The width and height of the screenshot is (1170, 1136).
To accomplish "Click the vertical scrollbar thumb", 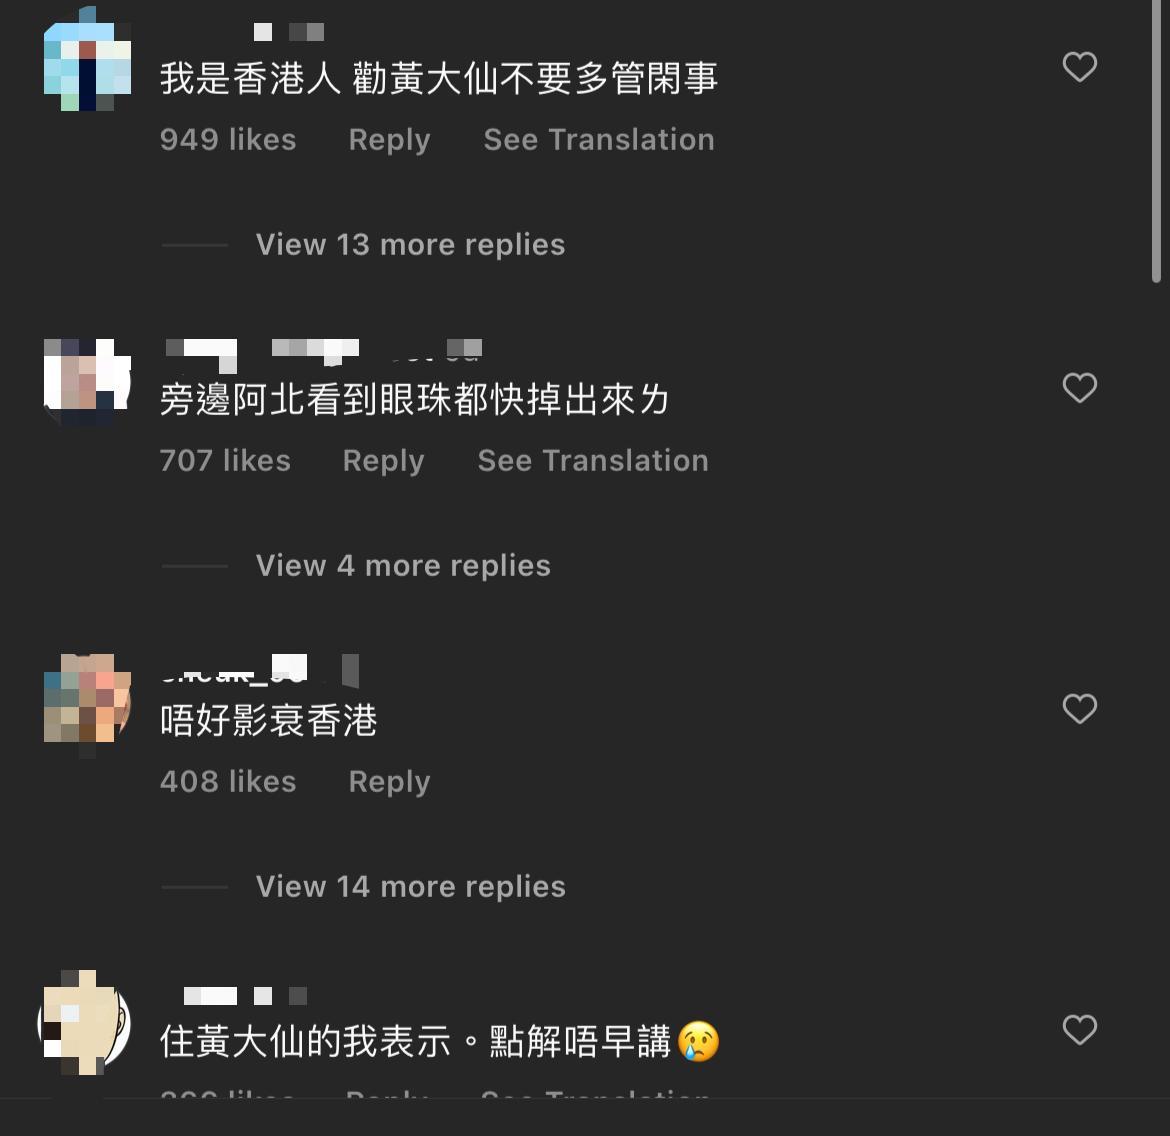I will (1156, 142).
